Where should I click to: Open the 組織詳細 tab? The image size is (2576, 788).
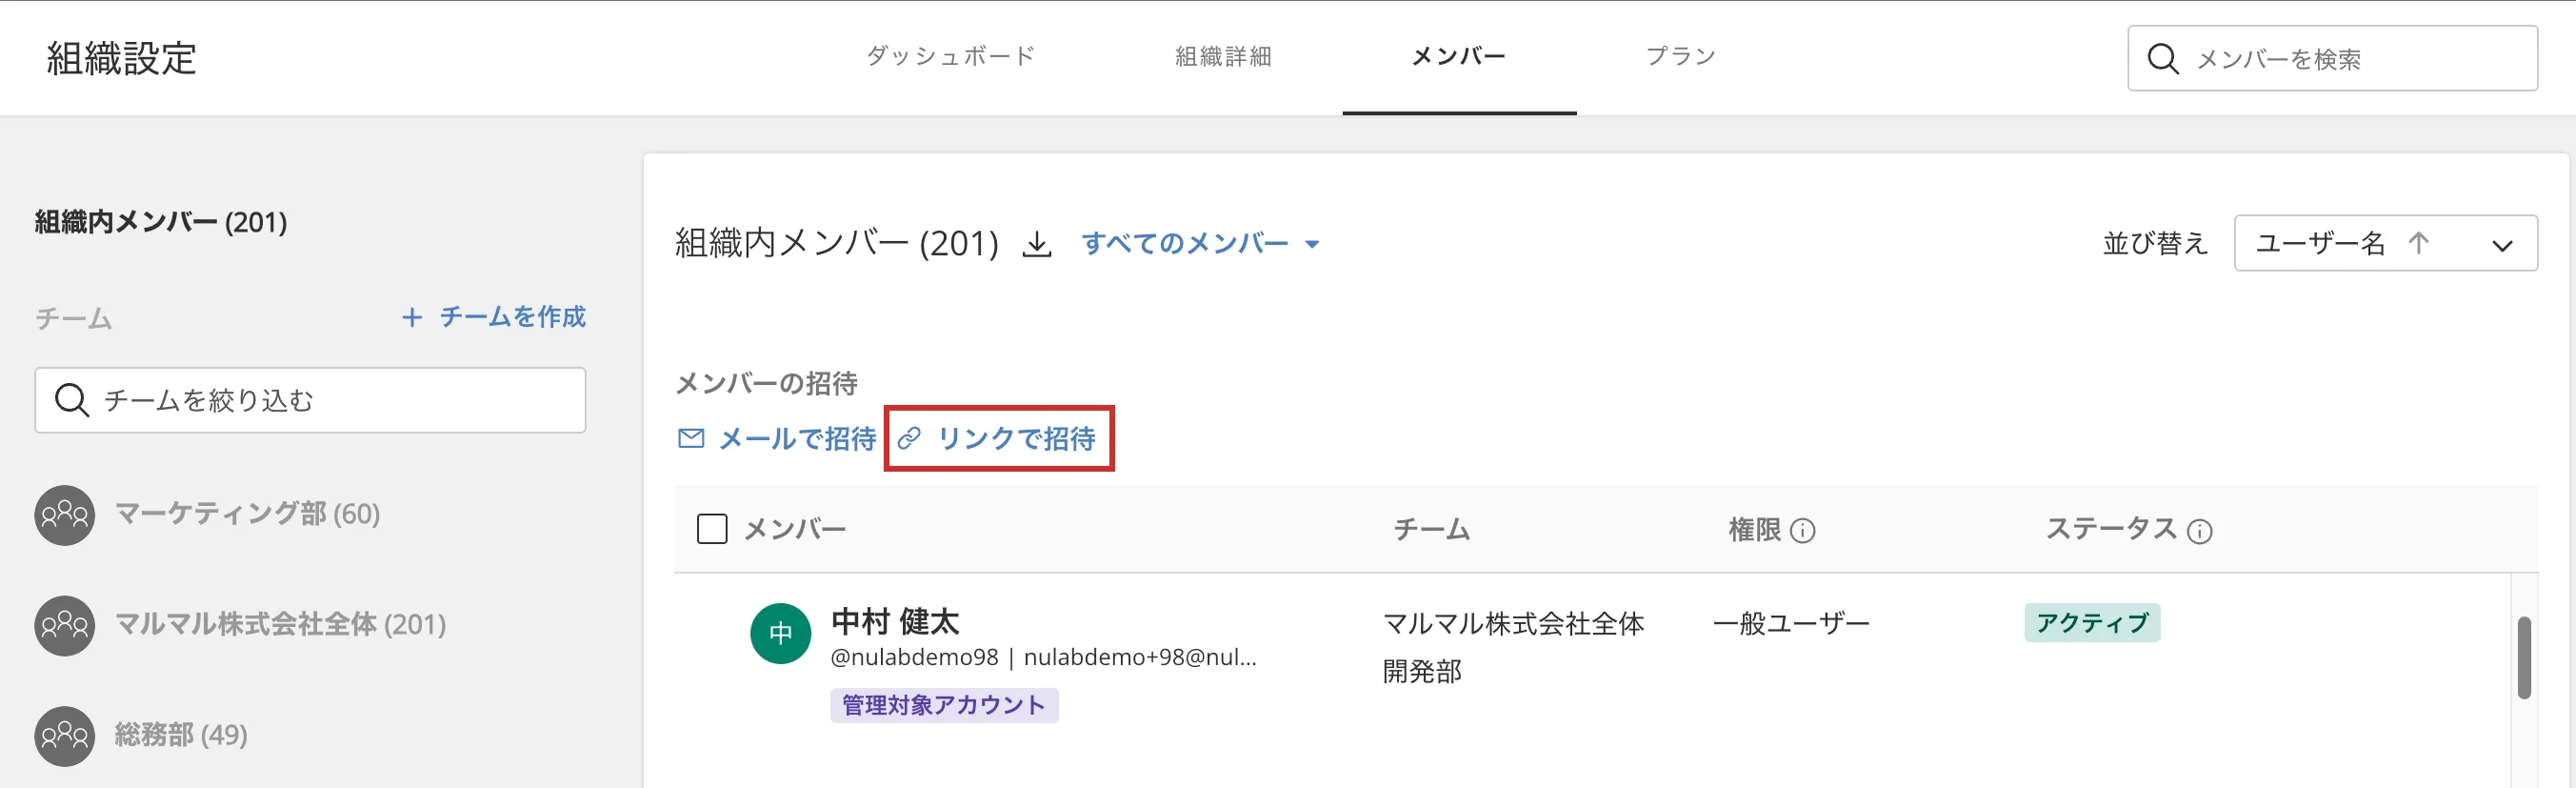pos(1223,57)
